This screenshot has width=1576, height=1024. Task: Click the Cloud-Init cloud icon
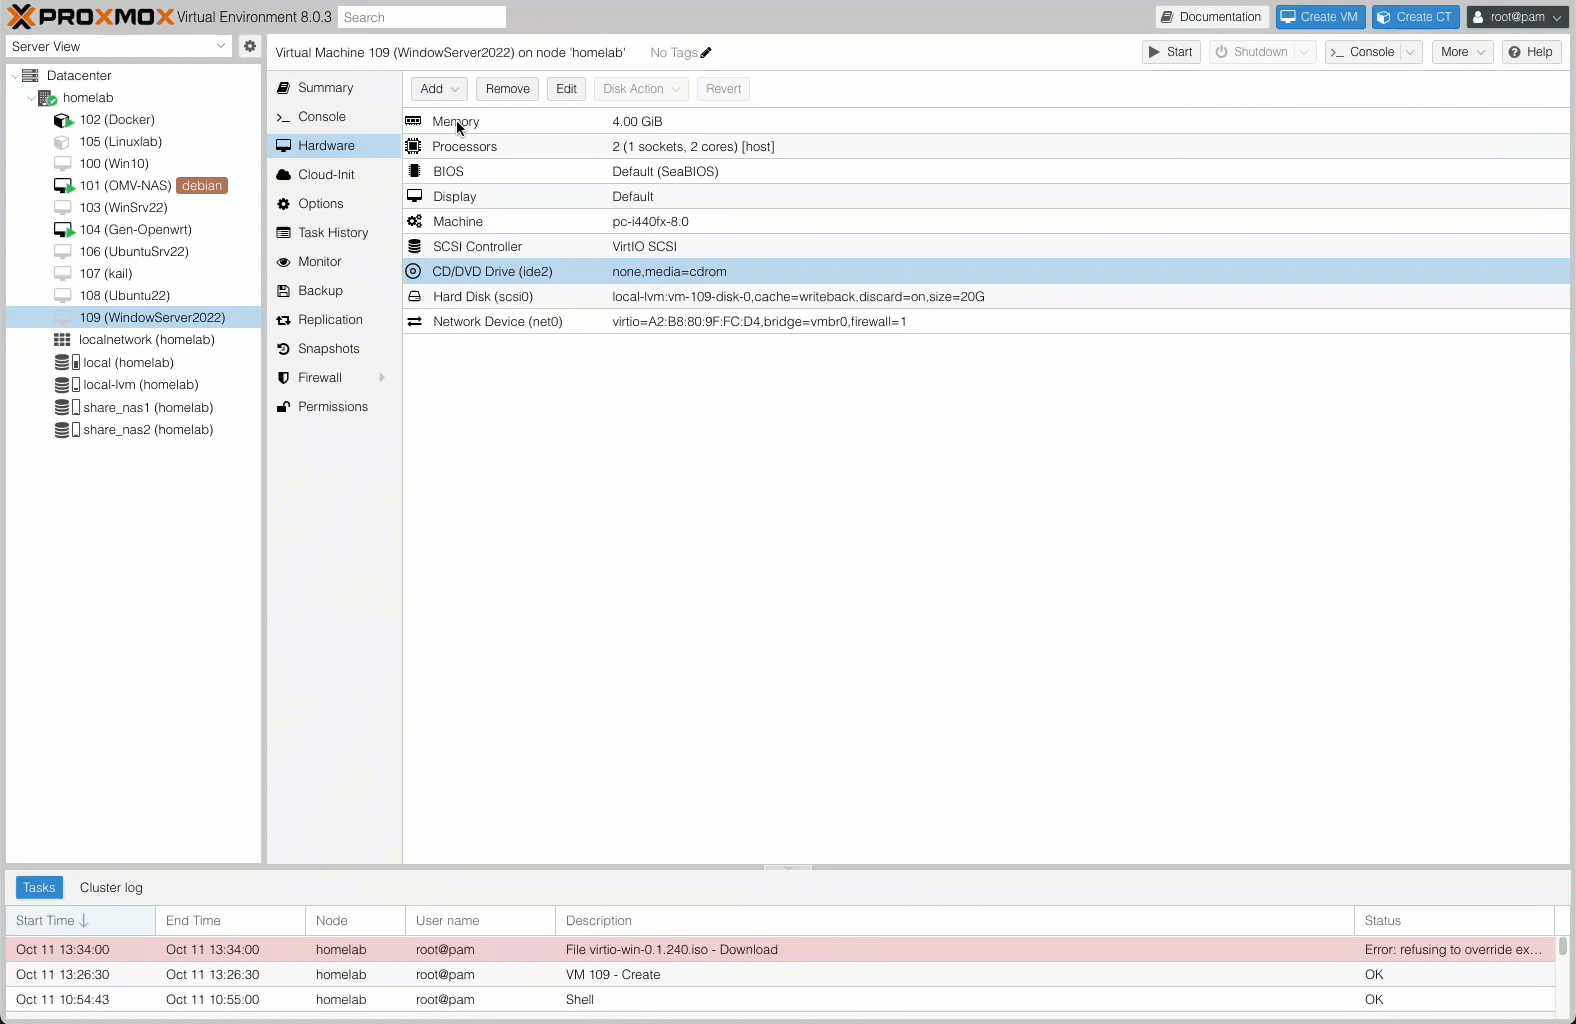pos(283,175)
